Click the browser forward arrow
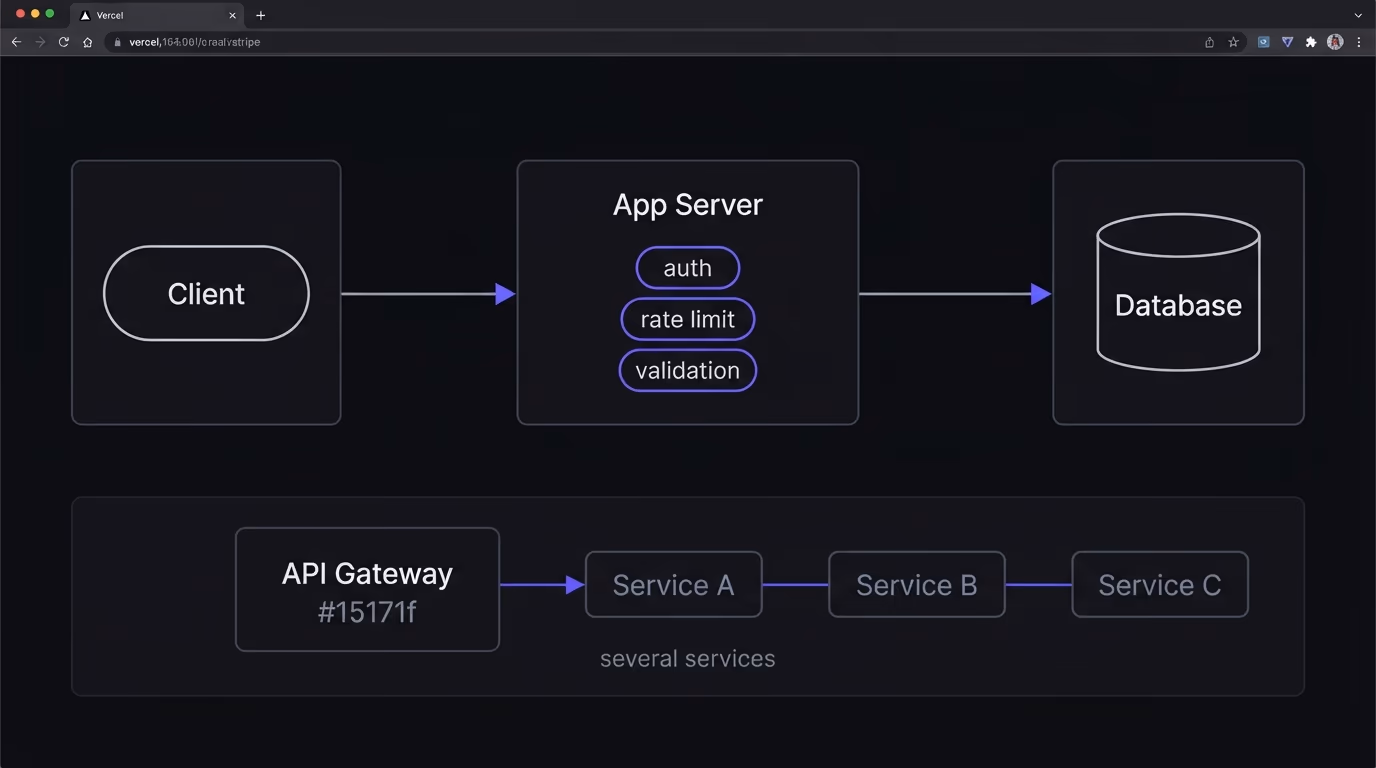Viewport: 1376px width, 768px height. point(40,42)
